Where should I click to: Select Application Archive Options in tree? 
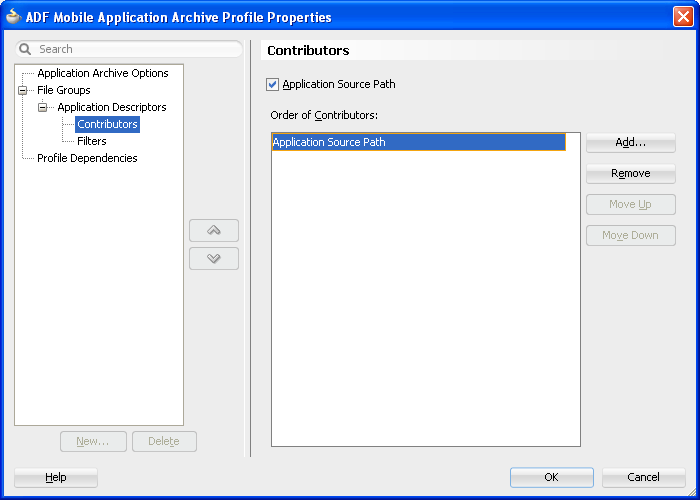point(103,73)
